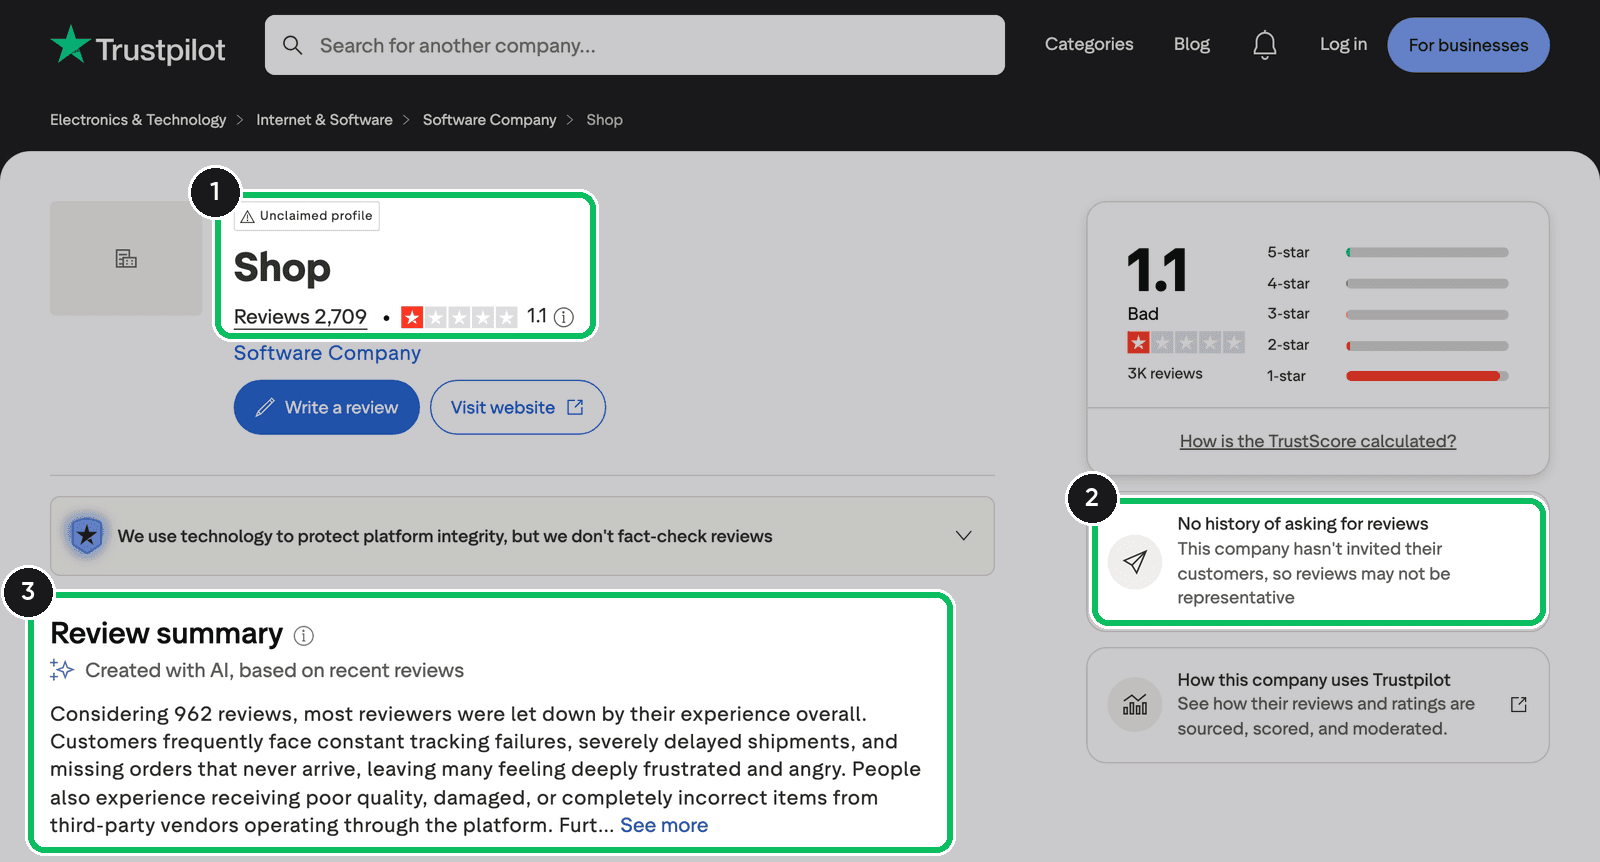Image resolution: width=1600 pixels, height=862 pixels.
Task: Go to Internet & Software breadcrumb
Action: coord(324,120)
